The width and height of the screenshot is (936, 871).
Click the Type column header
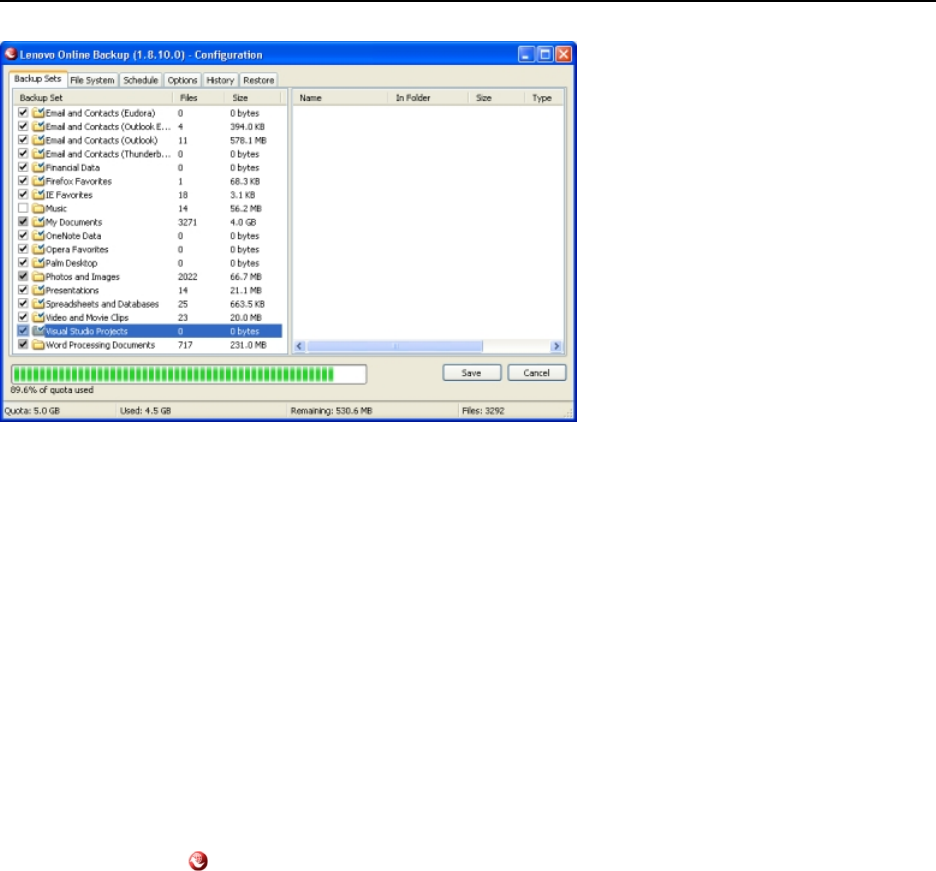pos(544,97)
